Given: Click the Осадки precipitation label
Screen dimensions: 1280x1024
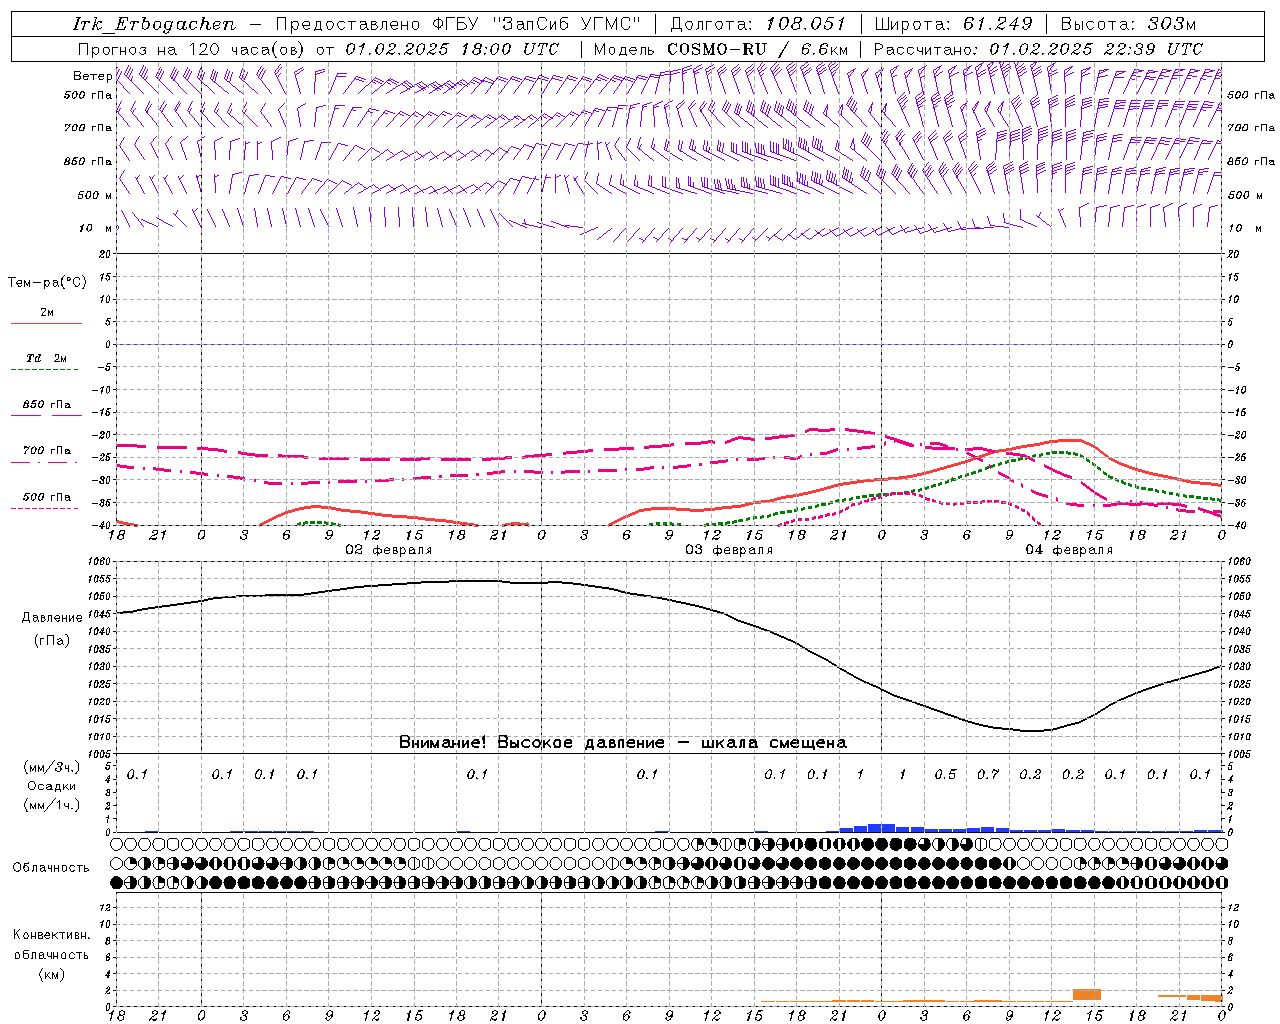Looking at the screenshot, I should tap(51, 786).
